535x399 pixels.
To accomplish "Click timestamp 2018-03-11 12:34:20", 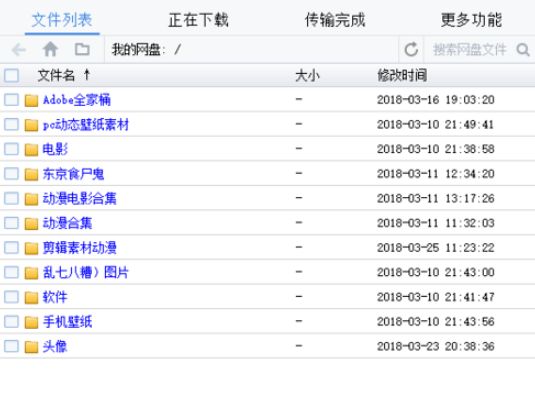I will (436, 174).
